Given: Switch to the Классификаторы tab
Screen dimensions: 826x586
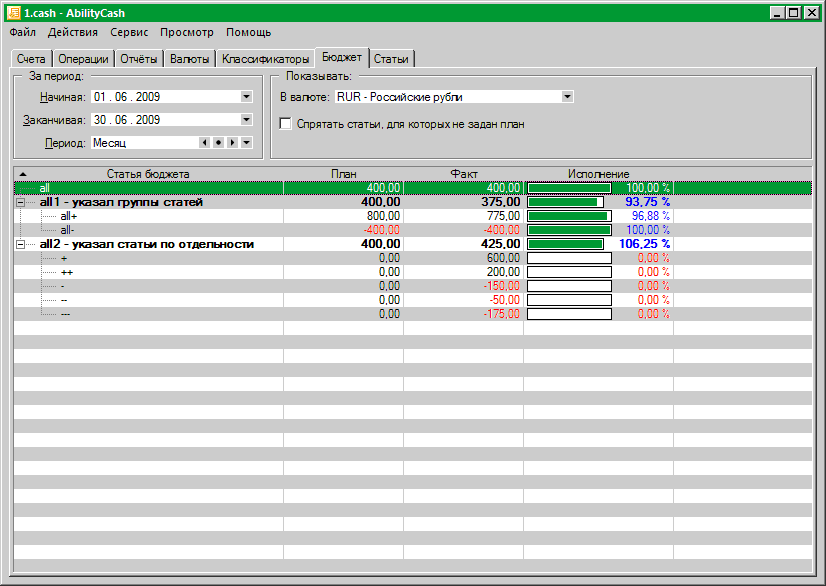Looking at the screenshot, I should tap(265, 59).
